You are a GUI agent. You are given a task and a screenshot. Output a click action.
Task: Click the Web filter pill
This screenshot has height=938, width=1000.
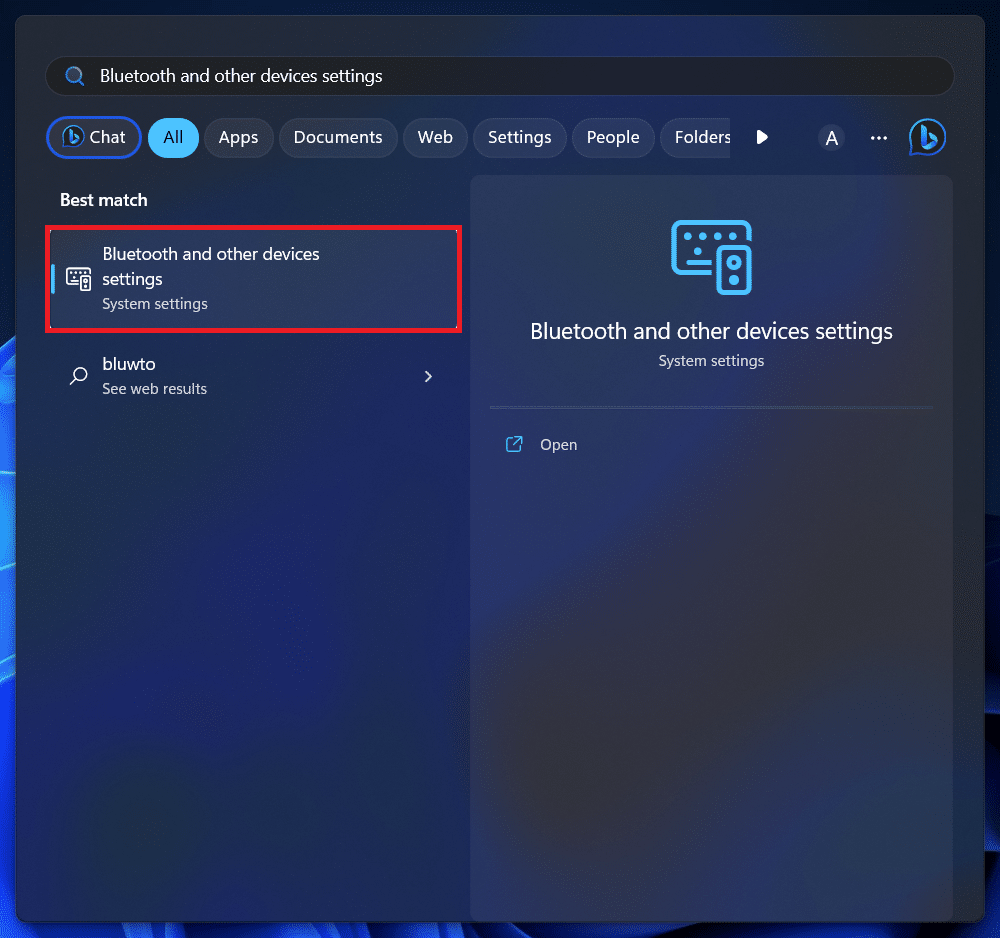point(435,138)
